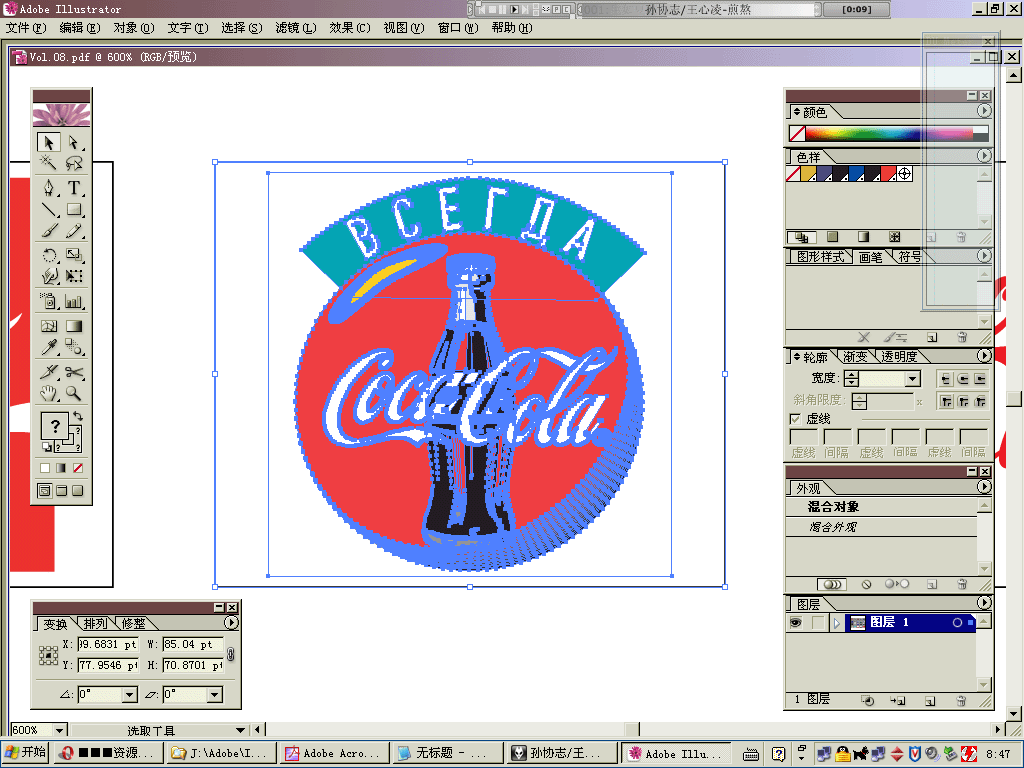Image resolution: width=1024 pixels, height=768 pixels.
Task: Open the 效果 (C) menu
Action: point(350,27)
